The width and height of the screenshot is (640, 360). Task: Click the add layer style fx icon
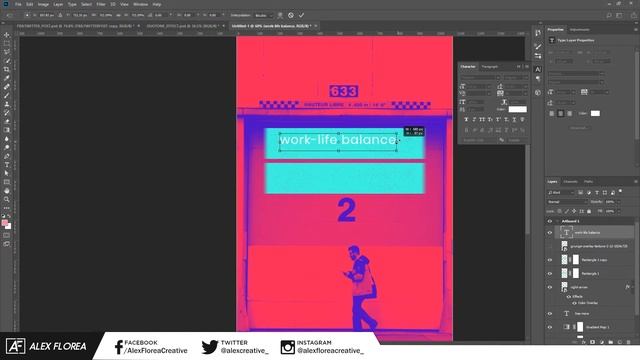tap(583, 342)
